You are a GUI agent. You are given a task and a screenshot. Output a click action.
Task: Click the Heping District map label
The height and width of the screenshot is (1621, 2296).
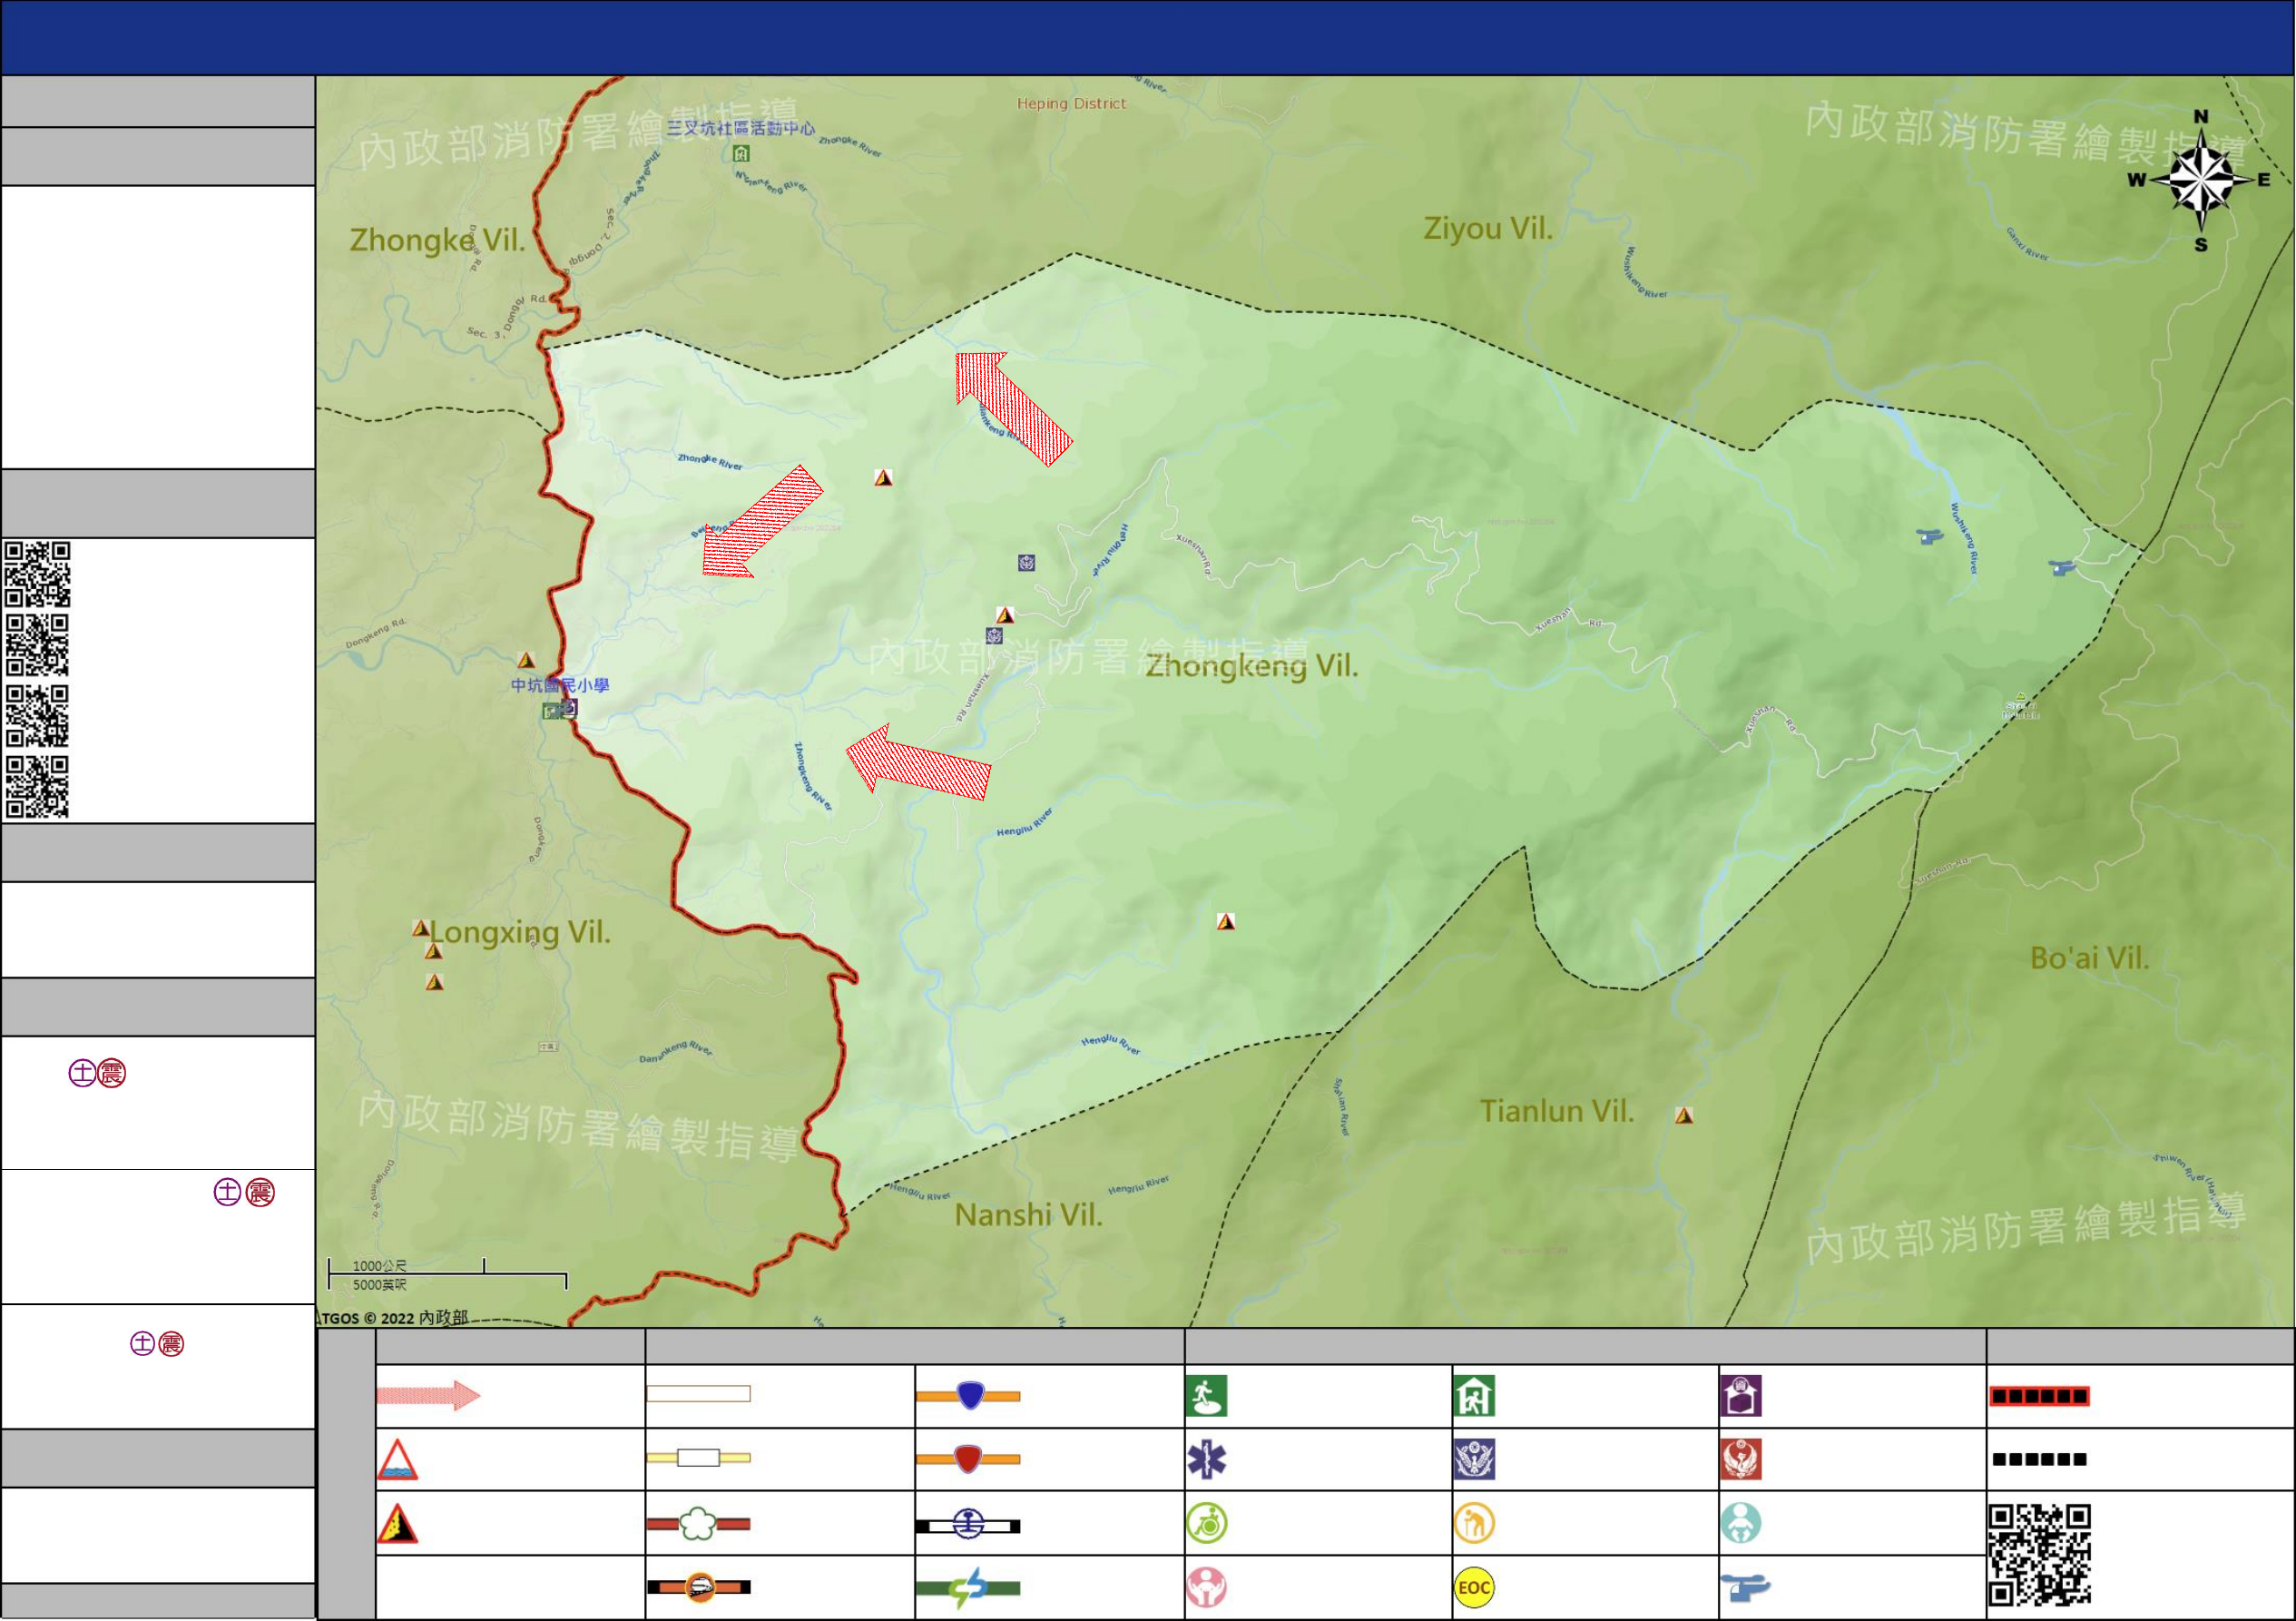1072,104
